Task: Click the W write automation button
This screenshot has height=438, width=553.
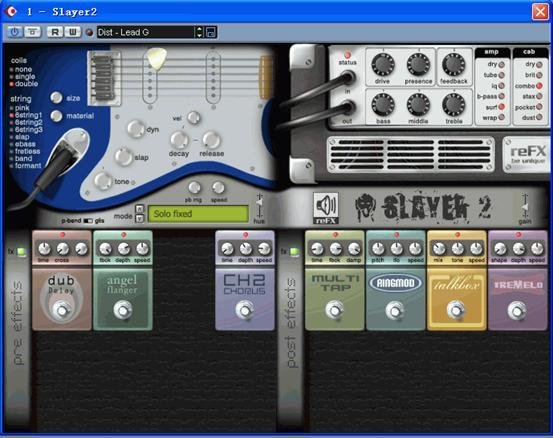Action: tap(72, 32)
